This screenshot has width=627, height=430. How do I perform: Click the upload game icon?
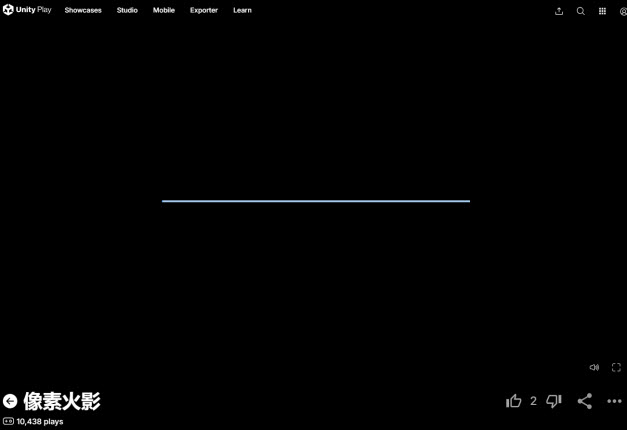click(x=559, y=11)
